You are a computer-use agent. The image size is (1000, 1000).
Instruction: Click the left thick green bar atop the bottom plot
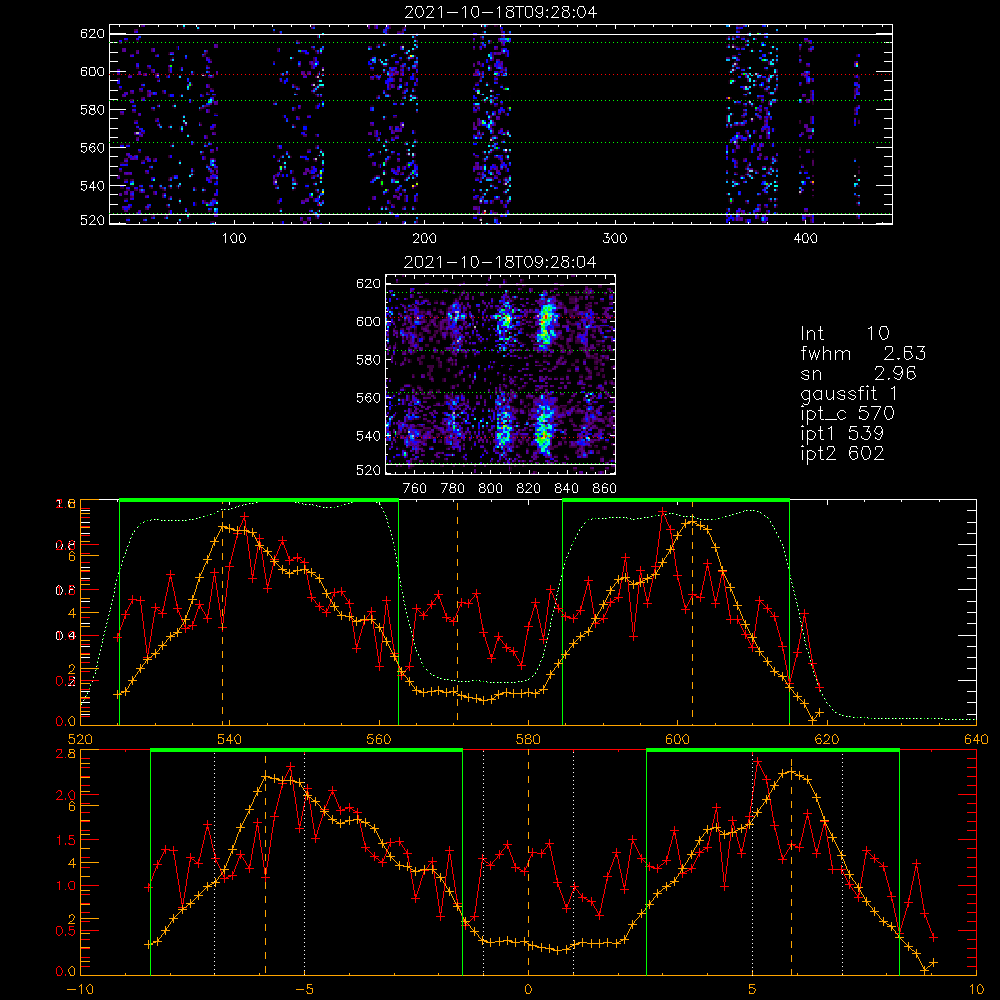pyautogui.click(x=306, y=751)
